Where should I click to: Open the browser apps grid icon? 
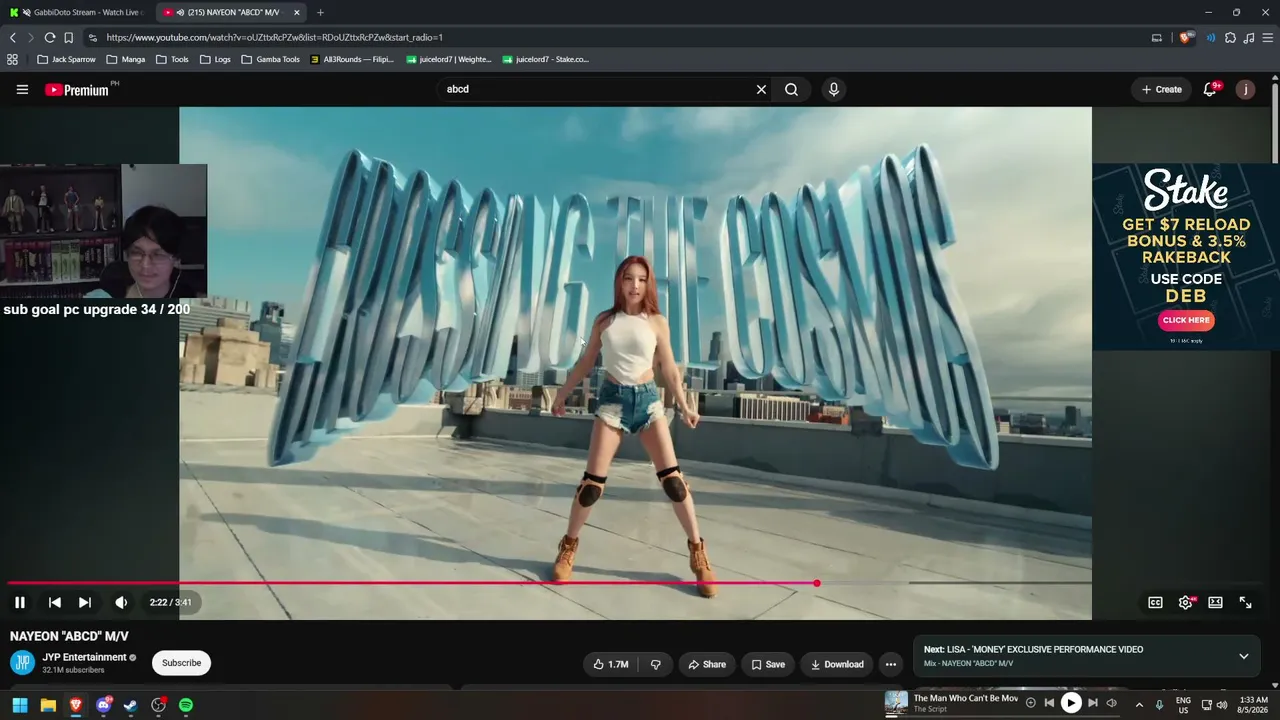(12, 59)
